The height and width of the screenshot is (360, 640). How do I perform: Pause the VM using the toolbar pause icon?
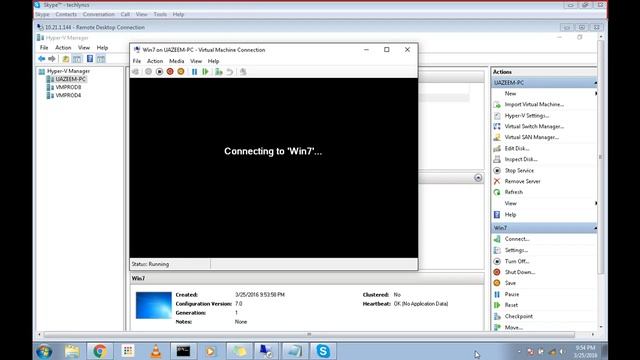[194, 72]
